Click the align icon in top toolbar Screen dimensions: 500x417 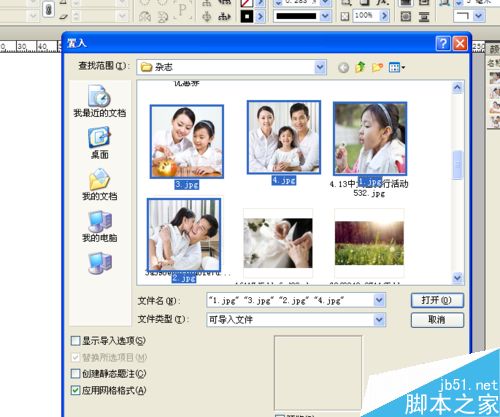click(207, 3)
